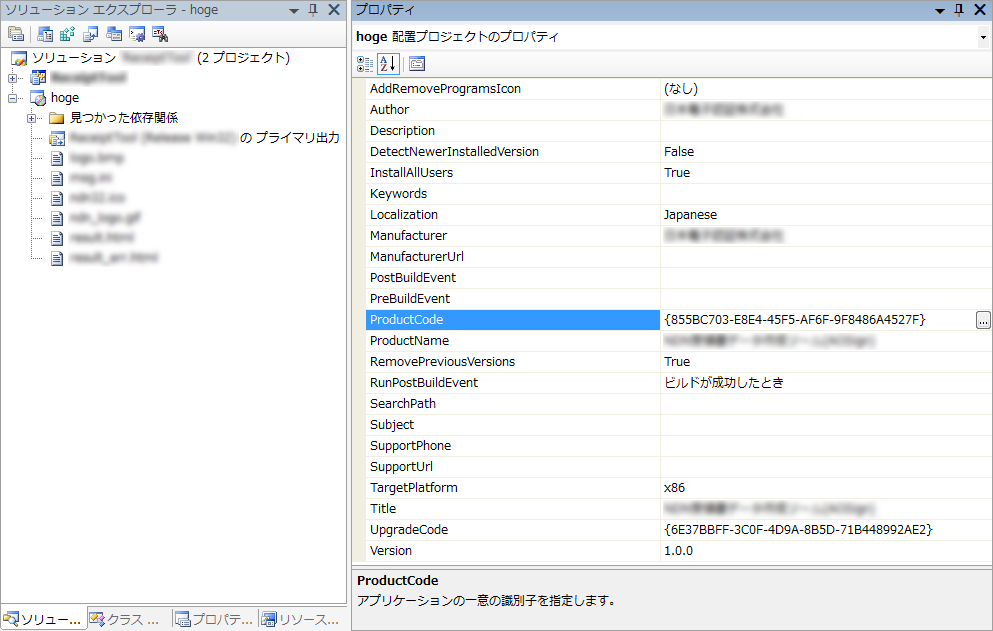Switch properties to Categorized view
993x631 pixels.
(365, 64)
